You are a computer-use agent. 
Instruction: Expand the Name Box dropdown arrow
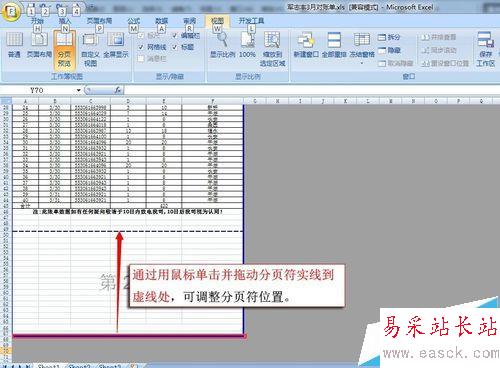79,90
